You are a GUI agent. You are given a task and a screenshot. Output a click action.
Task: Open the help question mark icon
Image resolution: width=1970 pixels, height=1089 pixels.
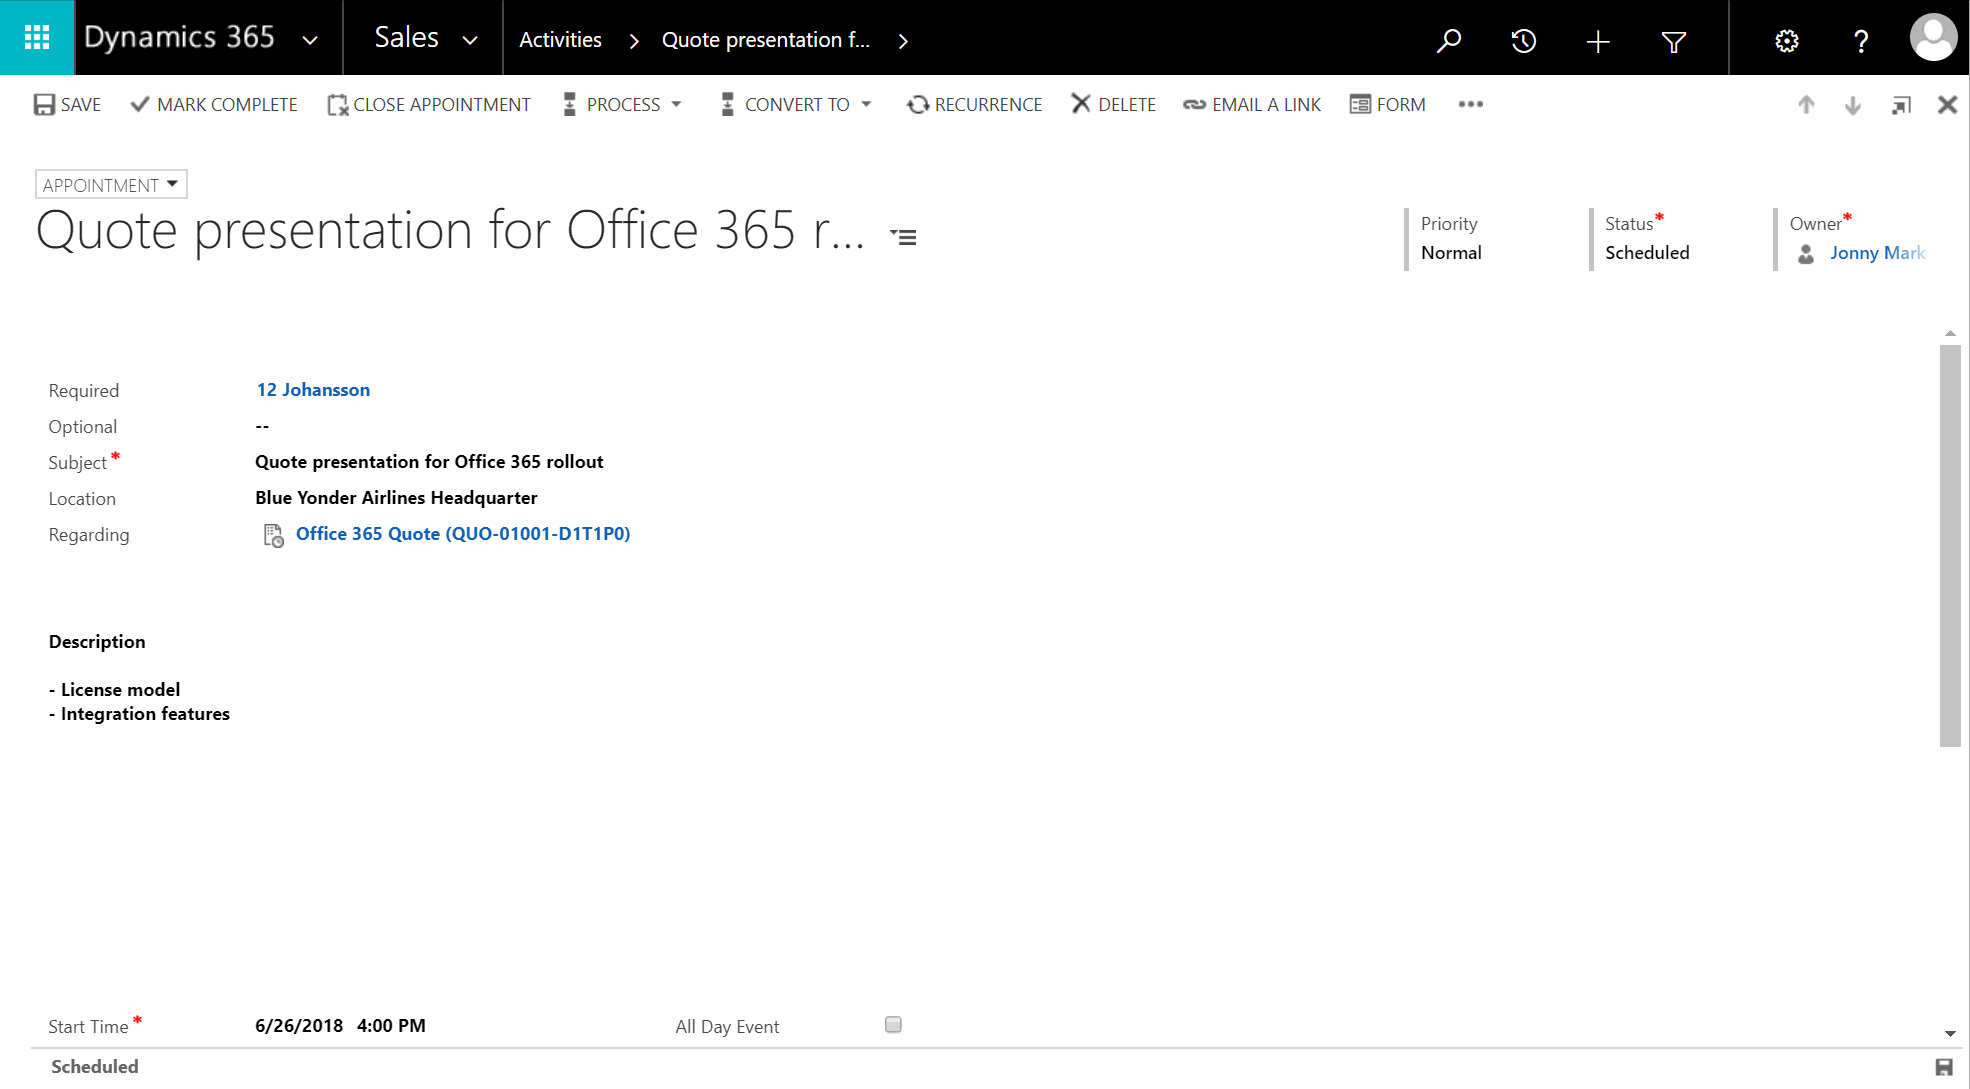point(1861,41)
